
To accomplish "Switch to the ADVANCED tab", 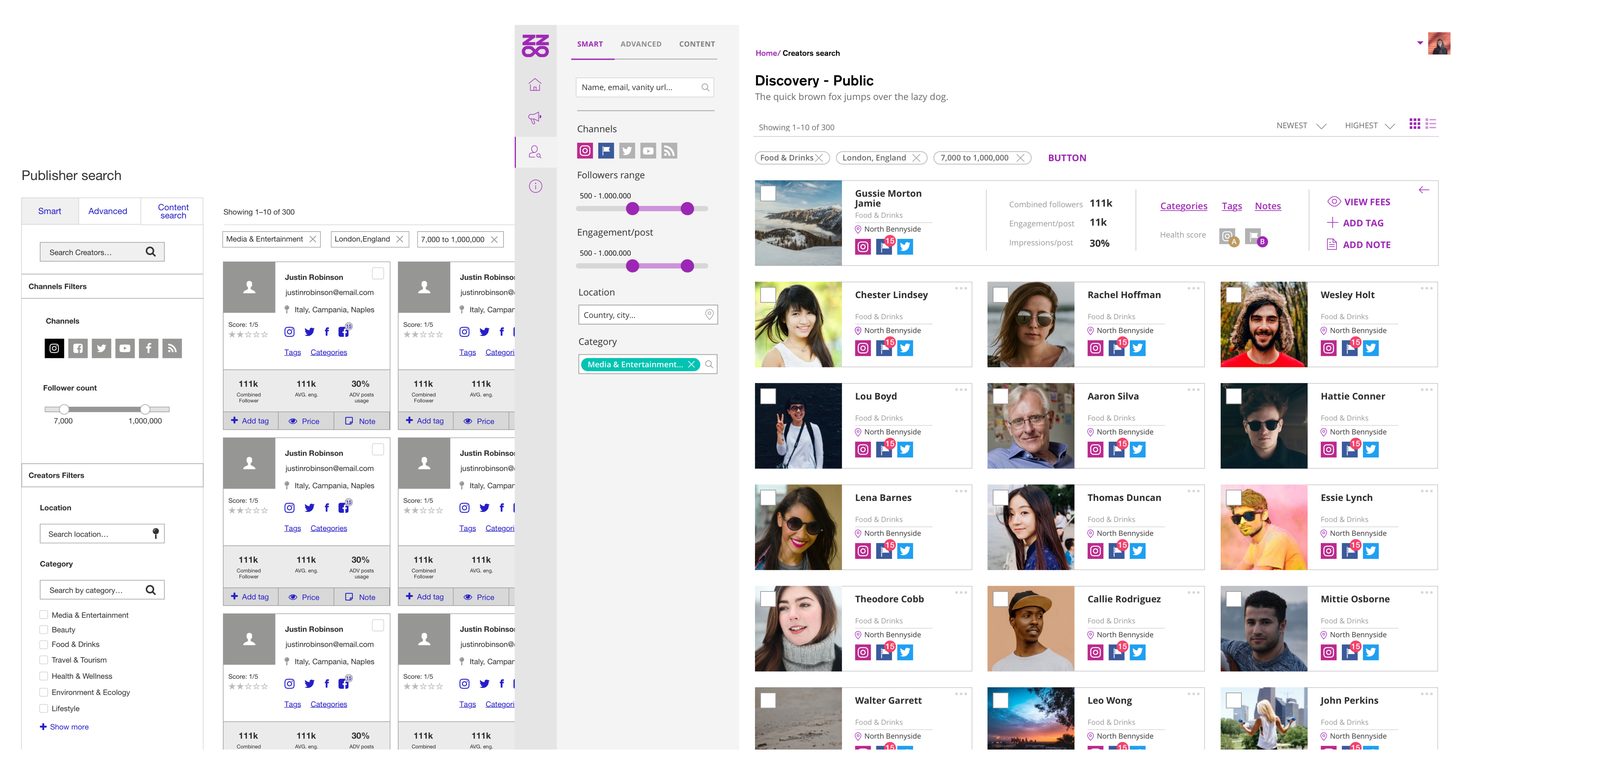I will pyautogui.click(x=641, y=44).
